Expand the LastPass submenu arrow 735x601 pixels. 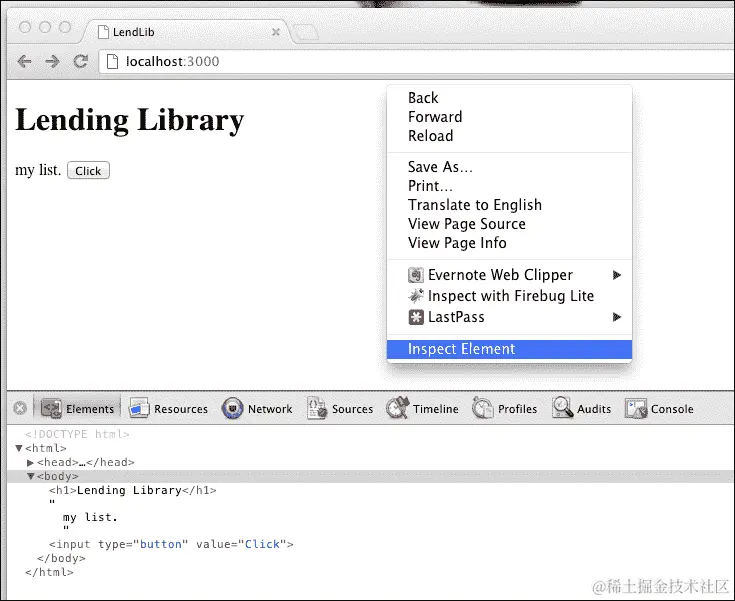click(617, 317)
